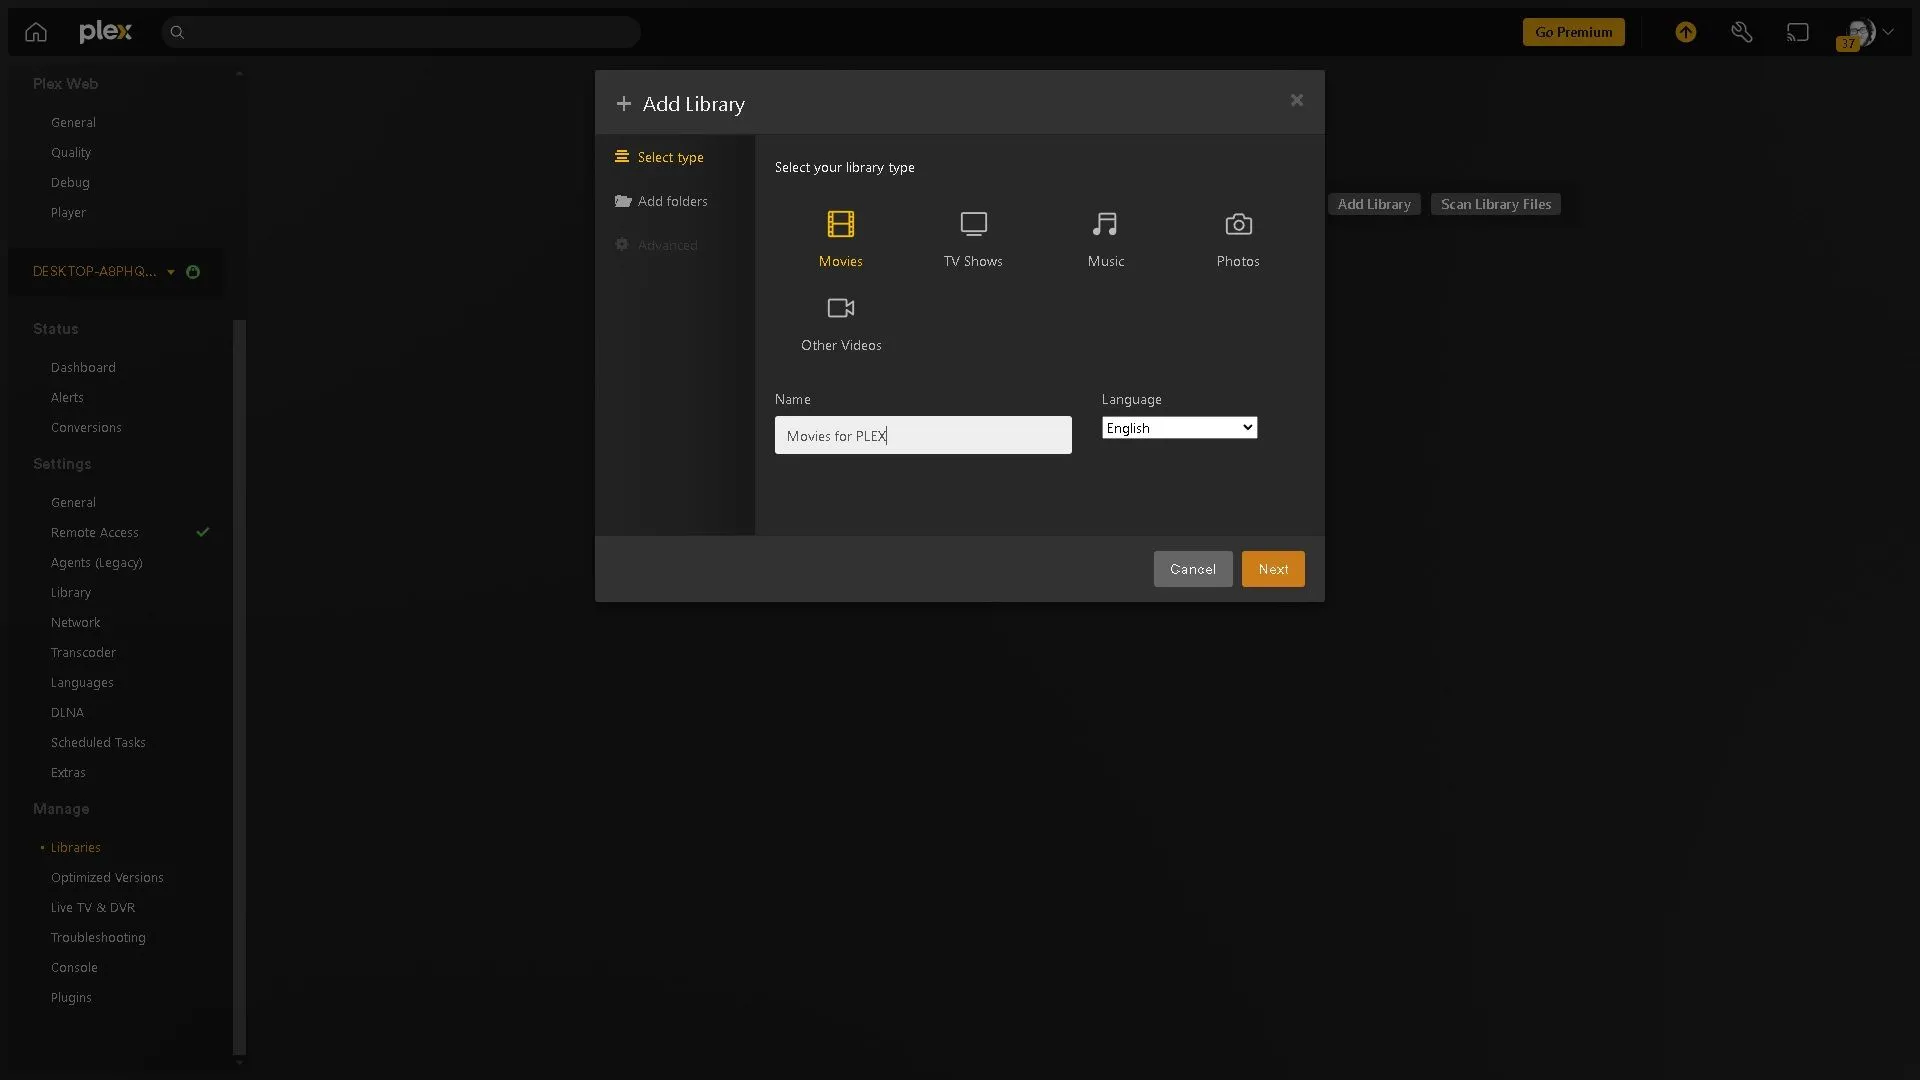Screen dimensions: 1920x1080
Task: Open the Dashboard status page
Action: pos(83,367)
